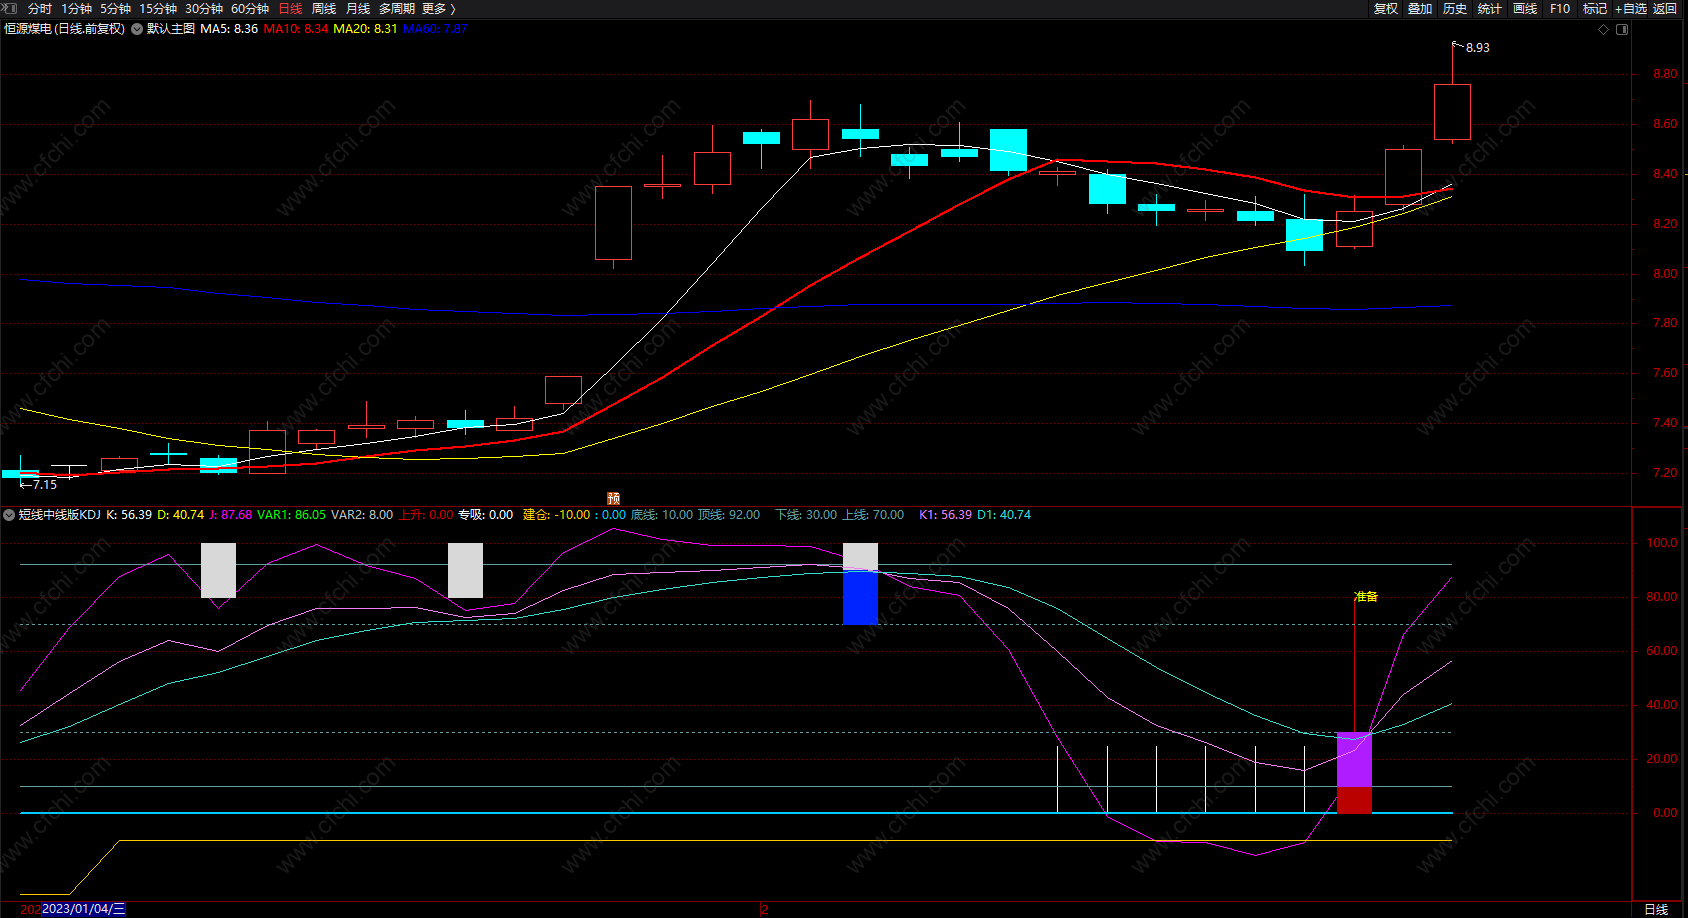Click the purple signal bar under 准备

pos(1354,760)
